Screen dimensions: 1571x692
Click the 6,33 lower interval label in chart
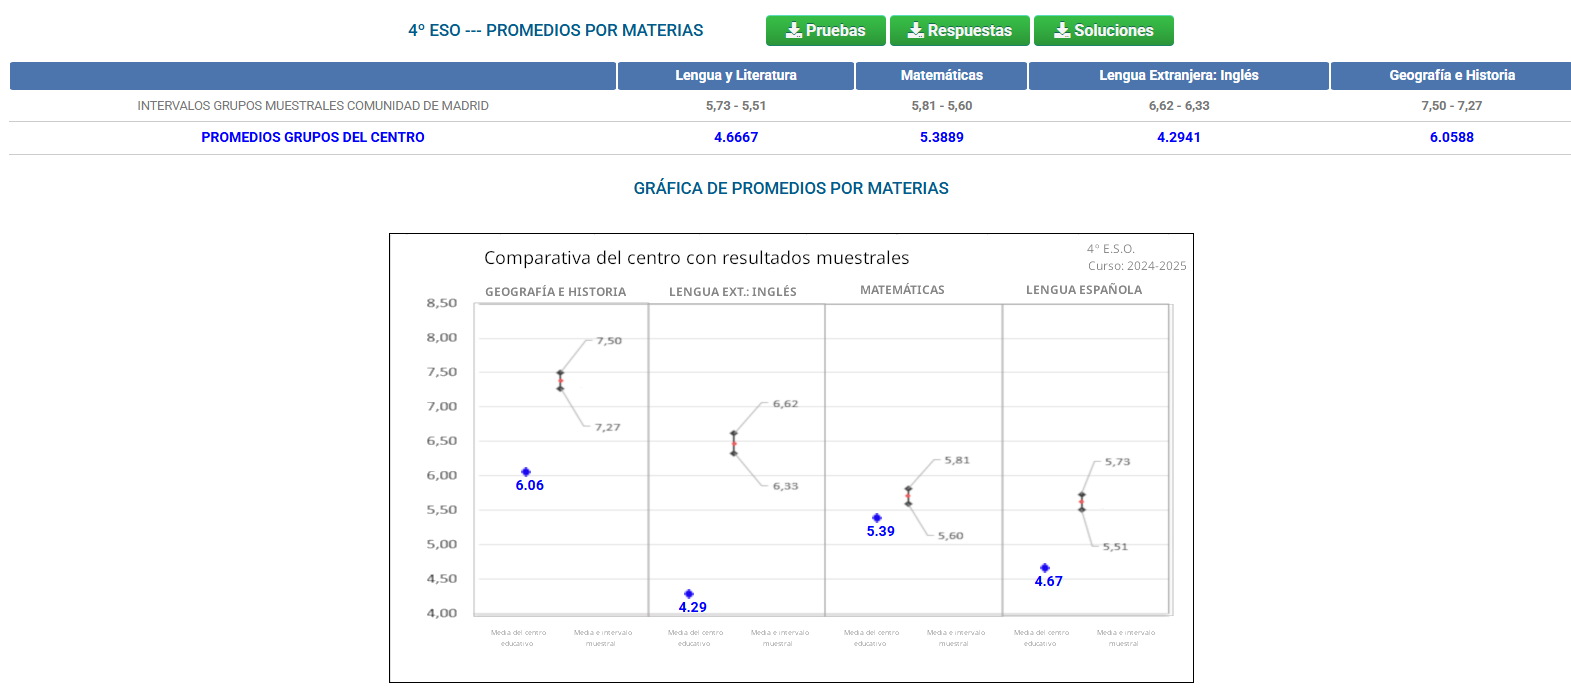[785, 486]
